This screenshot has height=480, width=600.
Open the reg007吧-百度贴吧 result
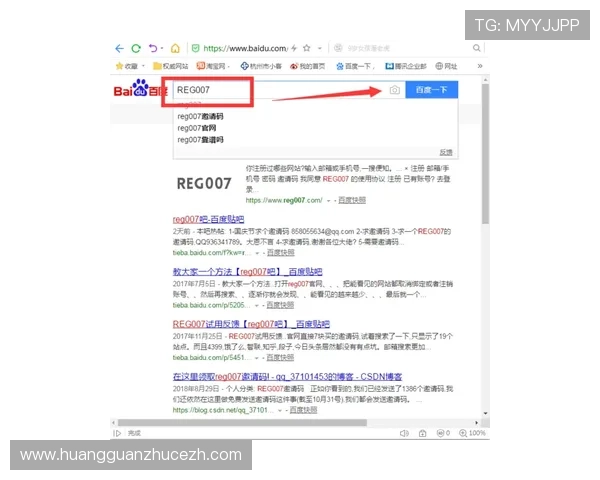pos(208,219)
